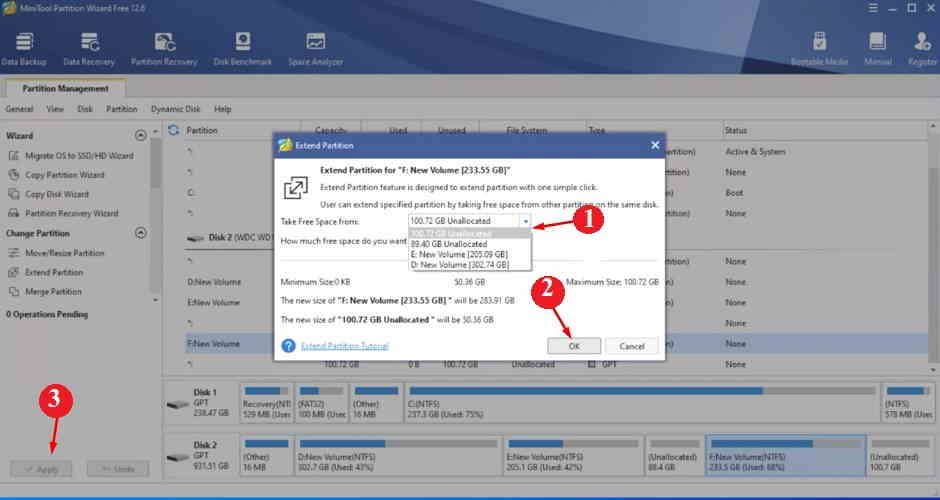The width and height of the screenshot is (940, 500).
Task: Open Space Analyzer
Action: (315, 50)
